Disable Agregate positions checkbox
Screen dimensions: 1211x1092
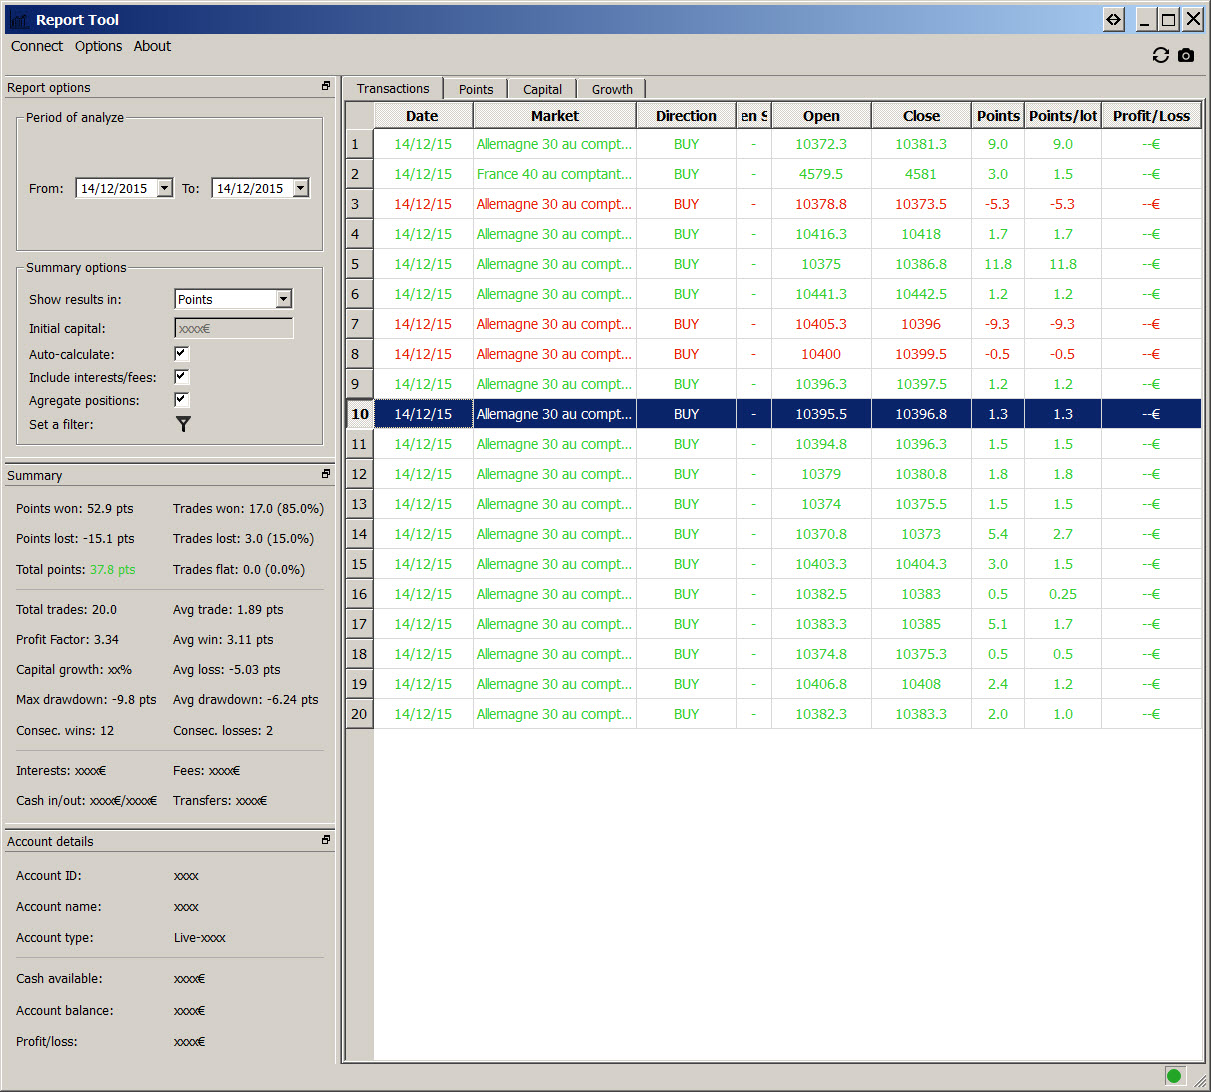181,400
